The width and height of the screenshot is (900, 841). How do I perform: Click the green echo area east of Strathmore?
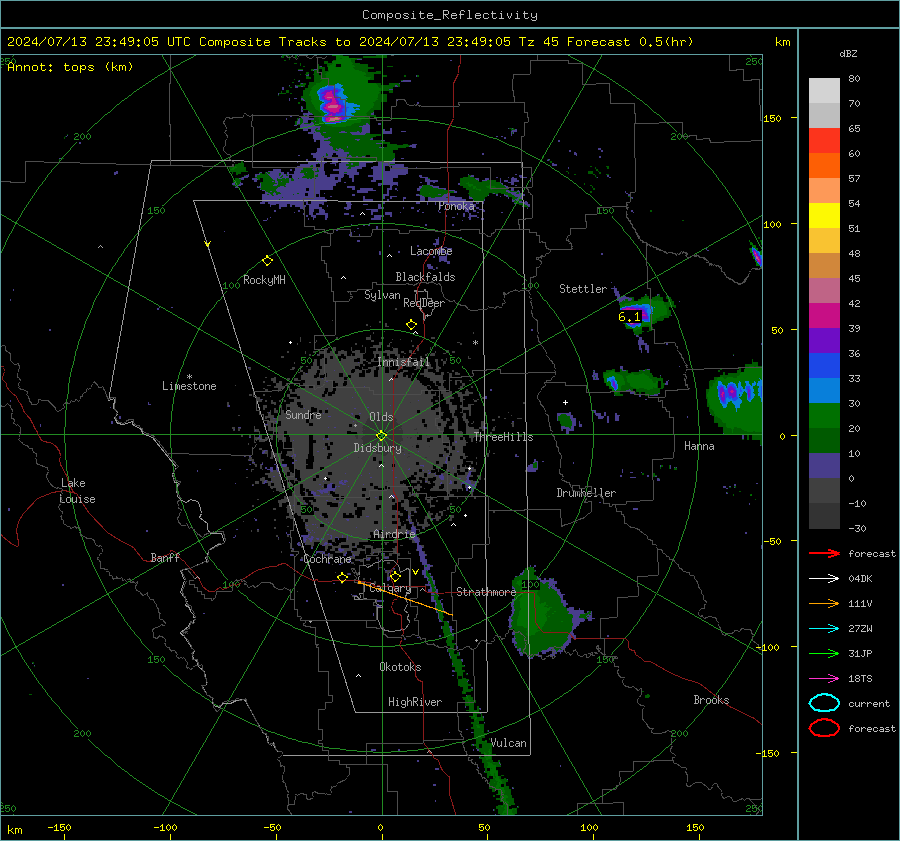540,613
